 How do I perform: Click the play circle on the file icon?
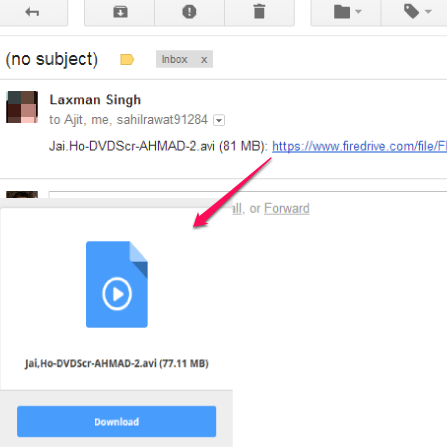coord(117,294)
